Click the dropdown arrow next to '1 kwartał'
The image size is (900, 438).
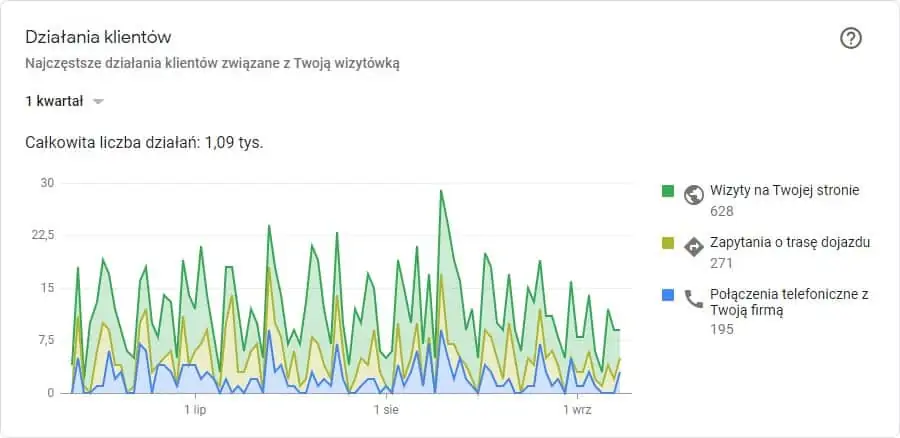[x=98, y=102]
